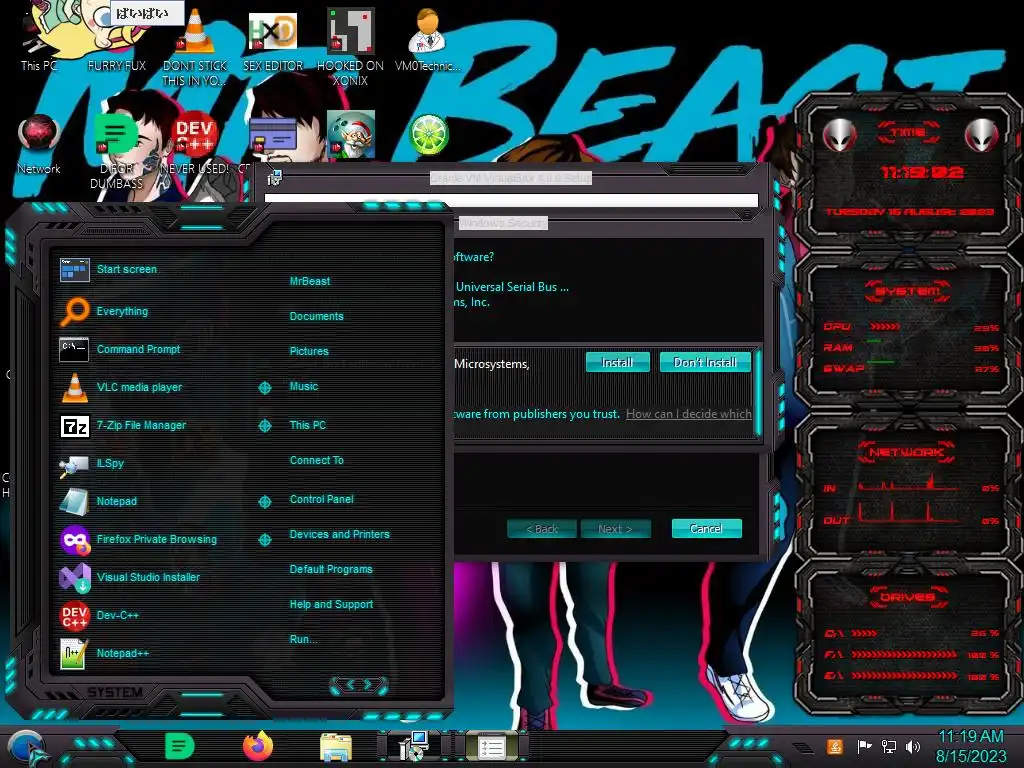The image size is (1024, 768).
Task: Open the HOOKED ON XONIX desktop icon
Action: click(350, 46)
